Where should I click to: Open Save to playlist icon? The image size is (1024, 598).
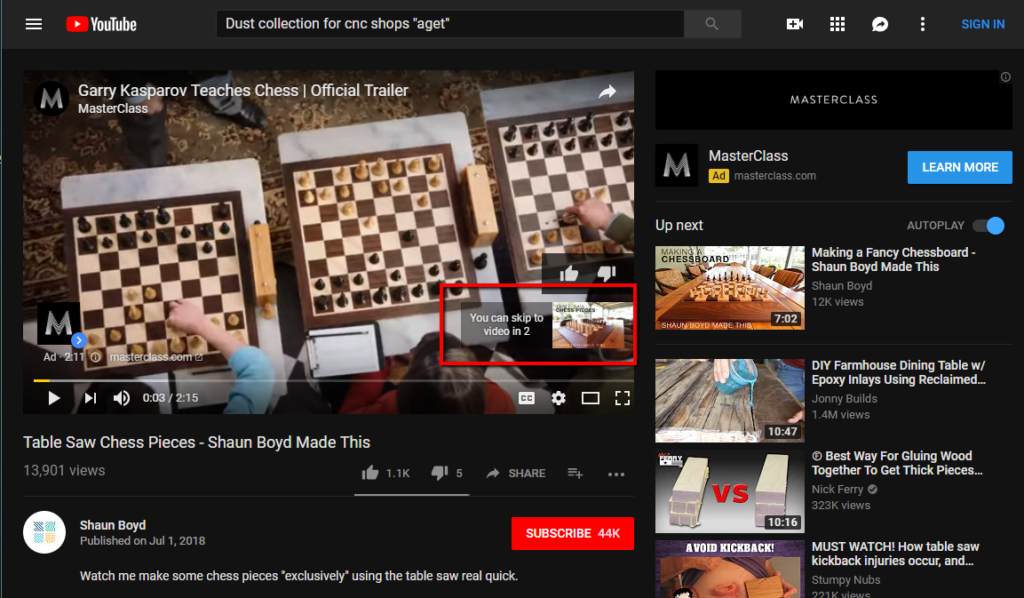point(575,473)
